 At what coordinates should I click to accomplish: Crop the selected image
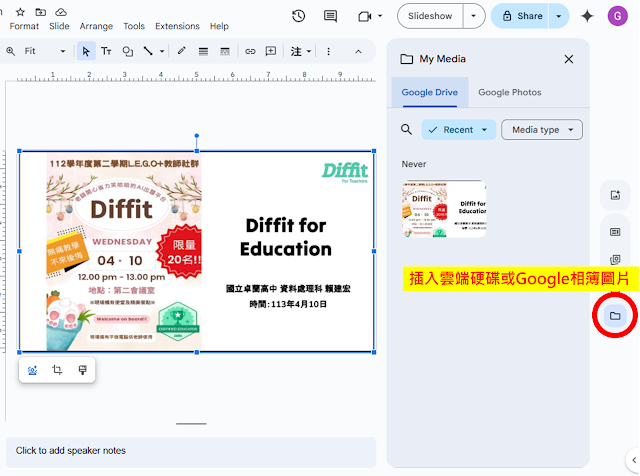click(57, 370)
